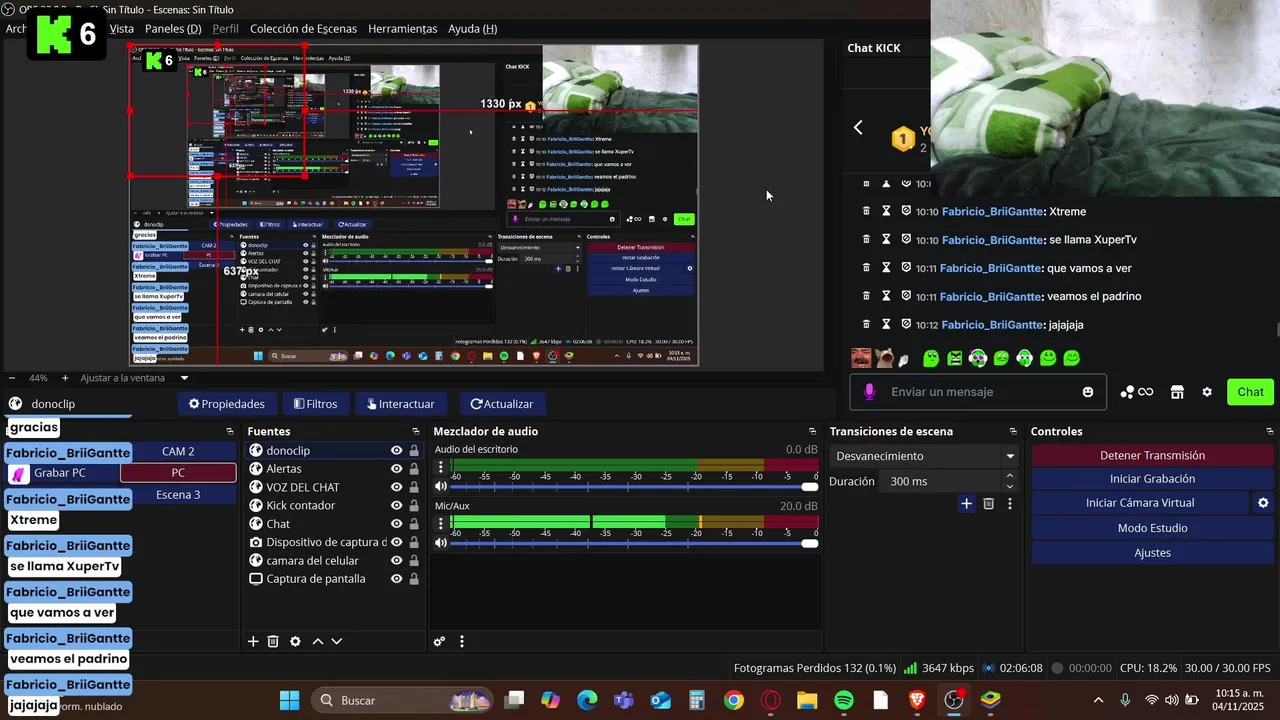The height and width of the screenshot is (720, 1280).
Task: Open Ajustes
Action: pyautogui.click(x=1152, y=553)
